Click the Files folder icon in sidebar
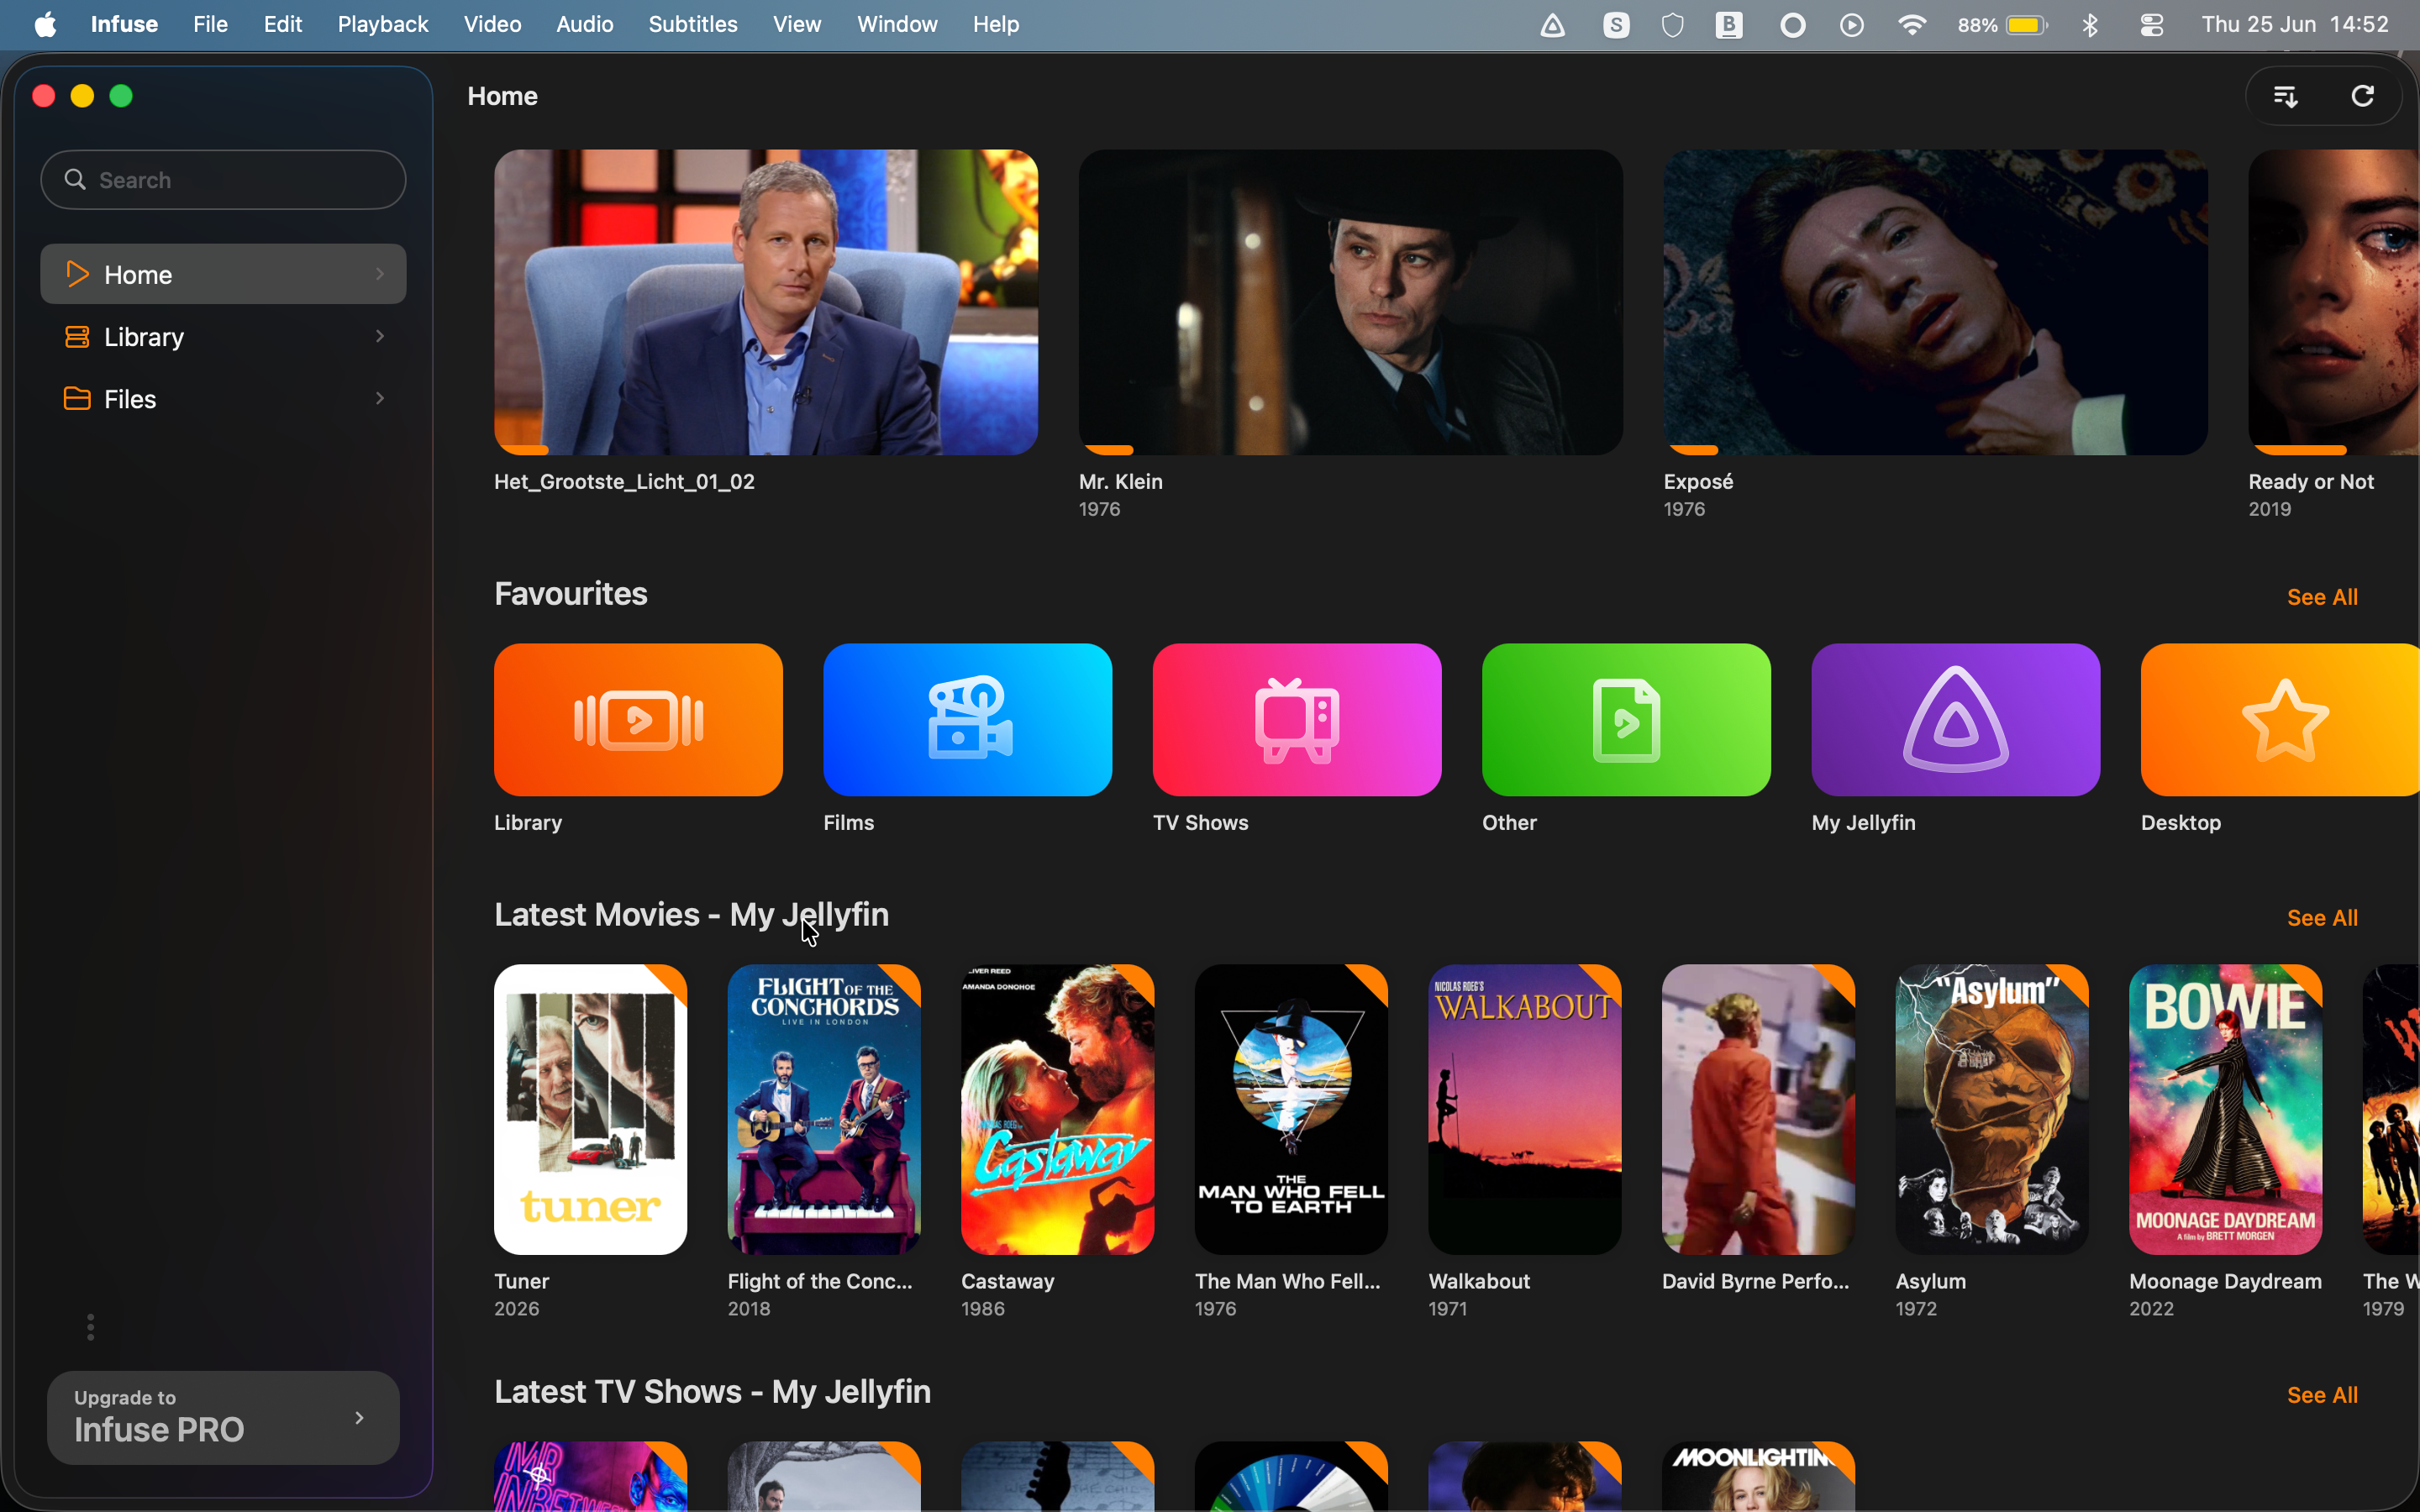The image size is (2420, 1512). click(x=77, y=398)
